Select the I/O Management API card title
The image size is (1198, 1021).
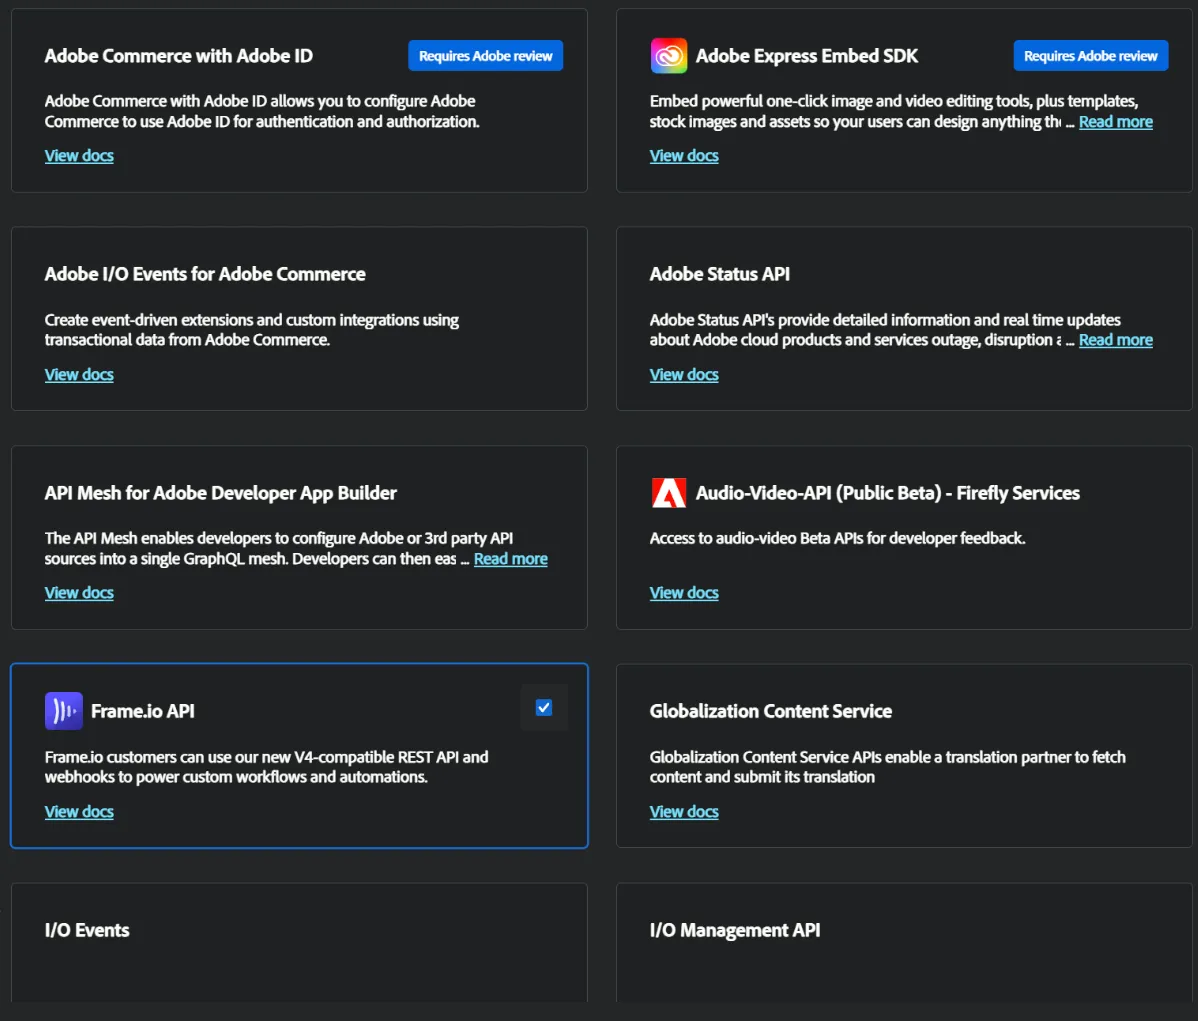735,930
